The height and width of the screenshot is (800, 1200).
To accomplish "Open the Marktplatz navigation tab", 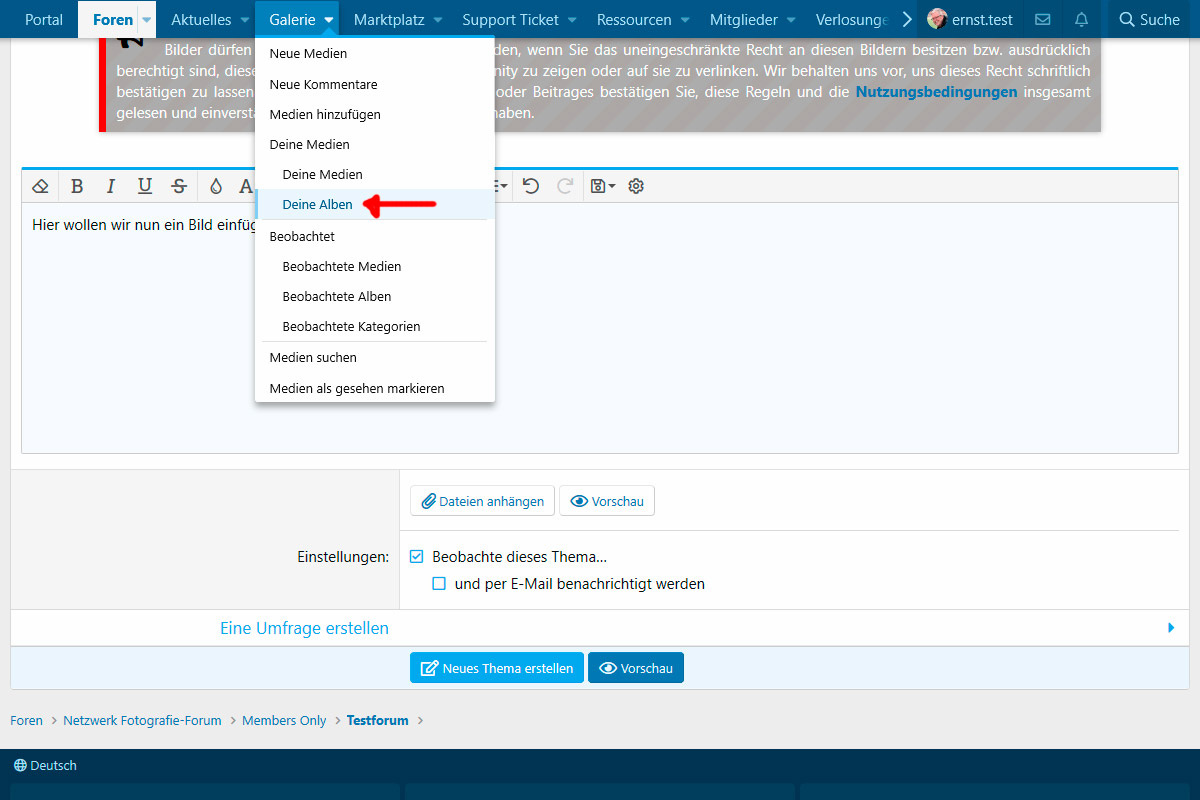I will [x=389, y=20].
